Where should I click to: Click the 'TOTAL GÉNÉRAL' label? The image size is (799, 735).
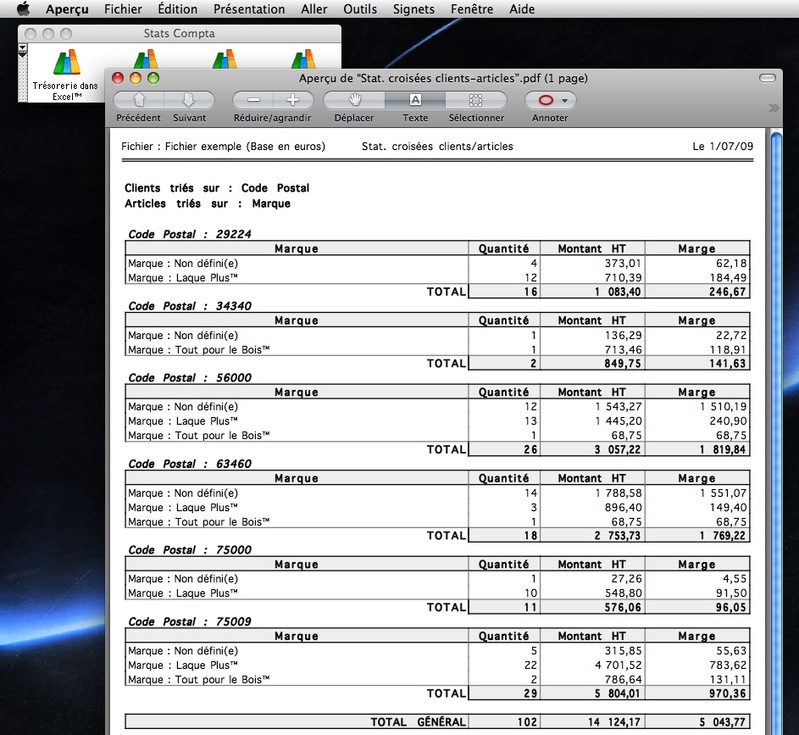pos(418,722)
